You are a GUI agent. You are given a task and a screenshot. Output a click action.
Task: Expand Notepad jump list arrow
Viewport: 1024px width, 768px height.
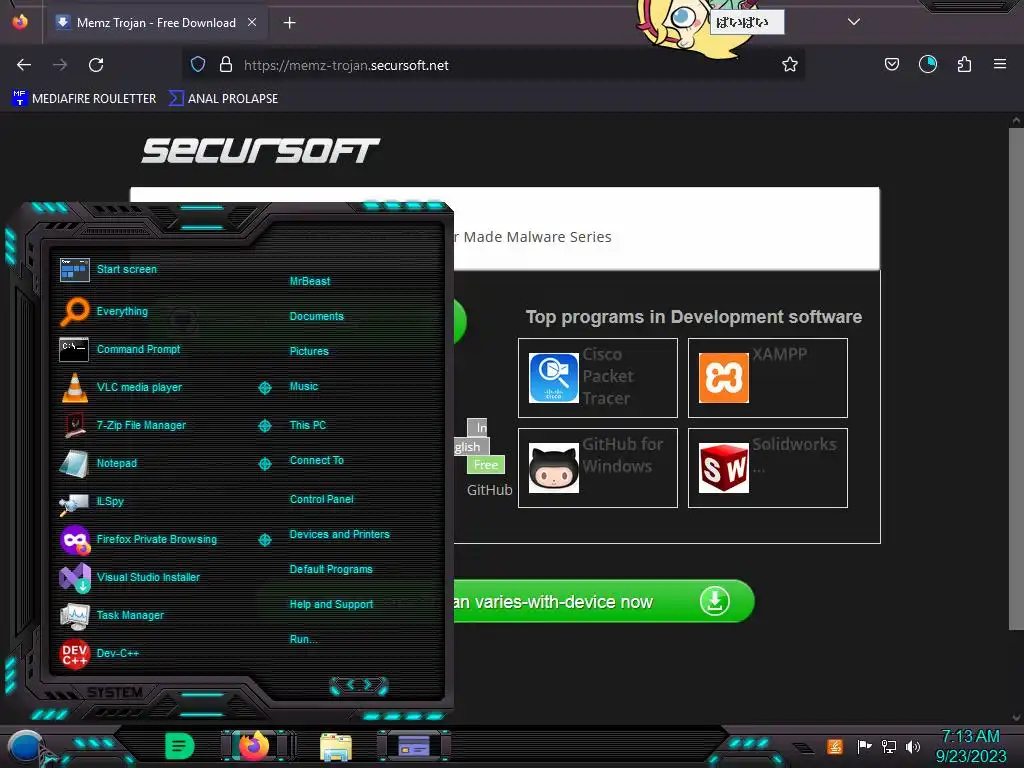pos(264,464)
